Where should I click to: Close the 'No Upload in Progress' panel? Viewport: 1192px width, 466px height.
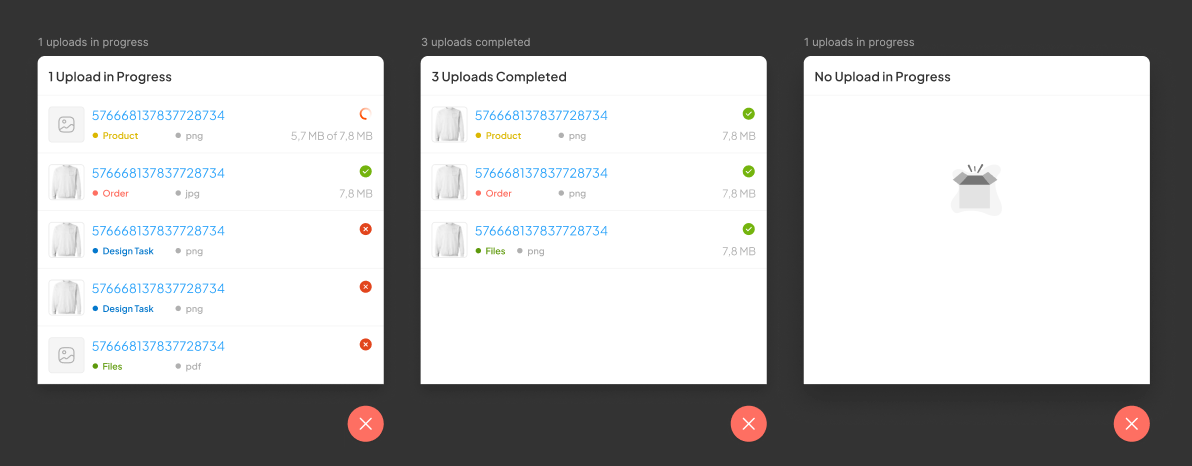[1131, 424]
